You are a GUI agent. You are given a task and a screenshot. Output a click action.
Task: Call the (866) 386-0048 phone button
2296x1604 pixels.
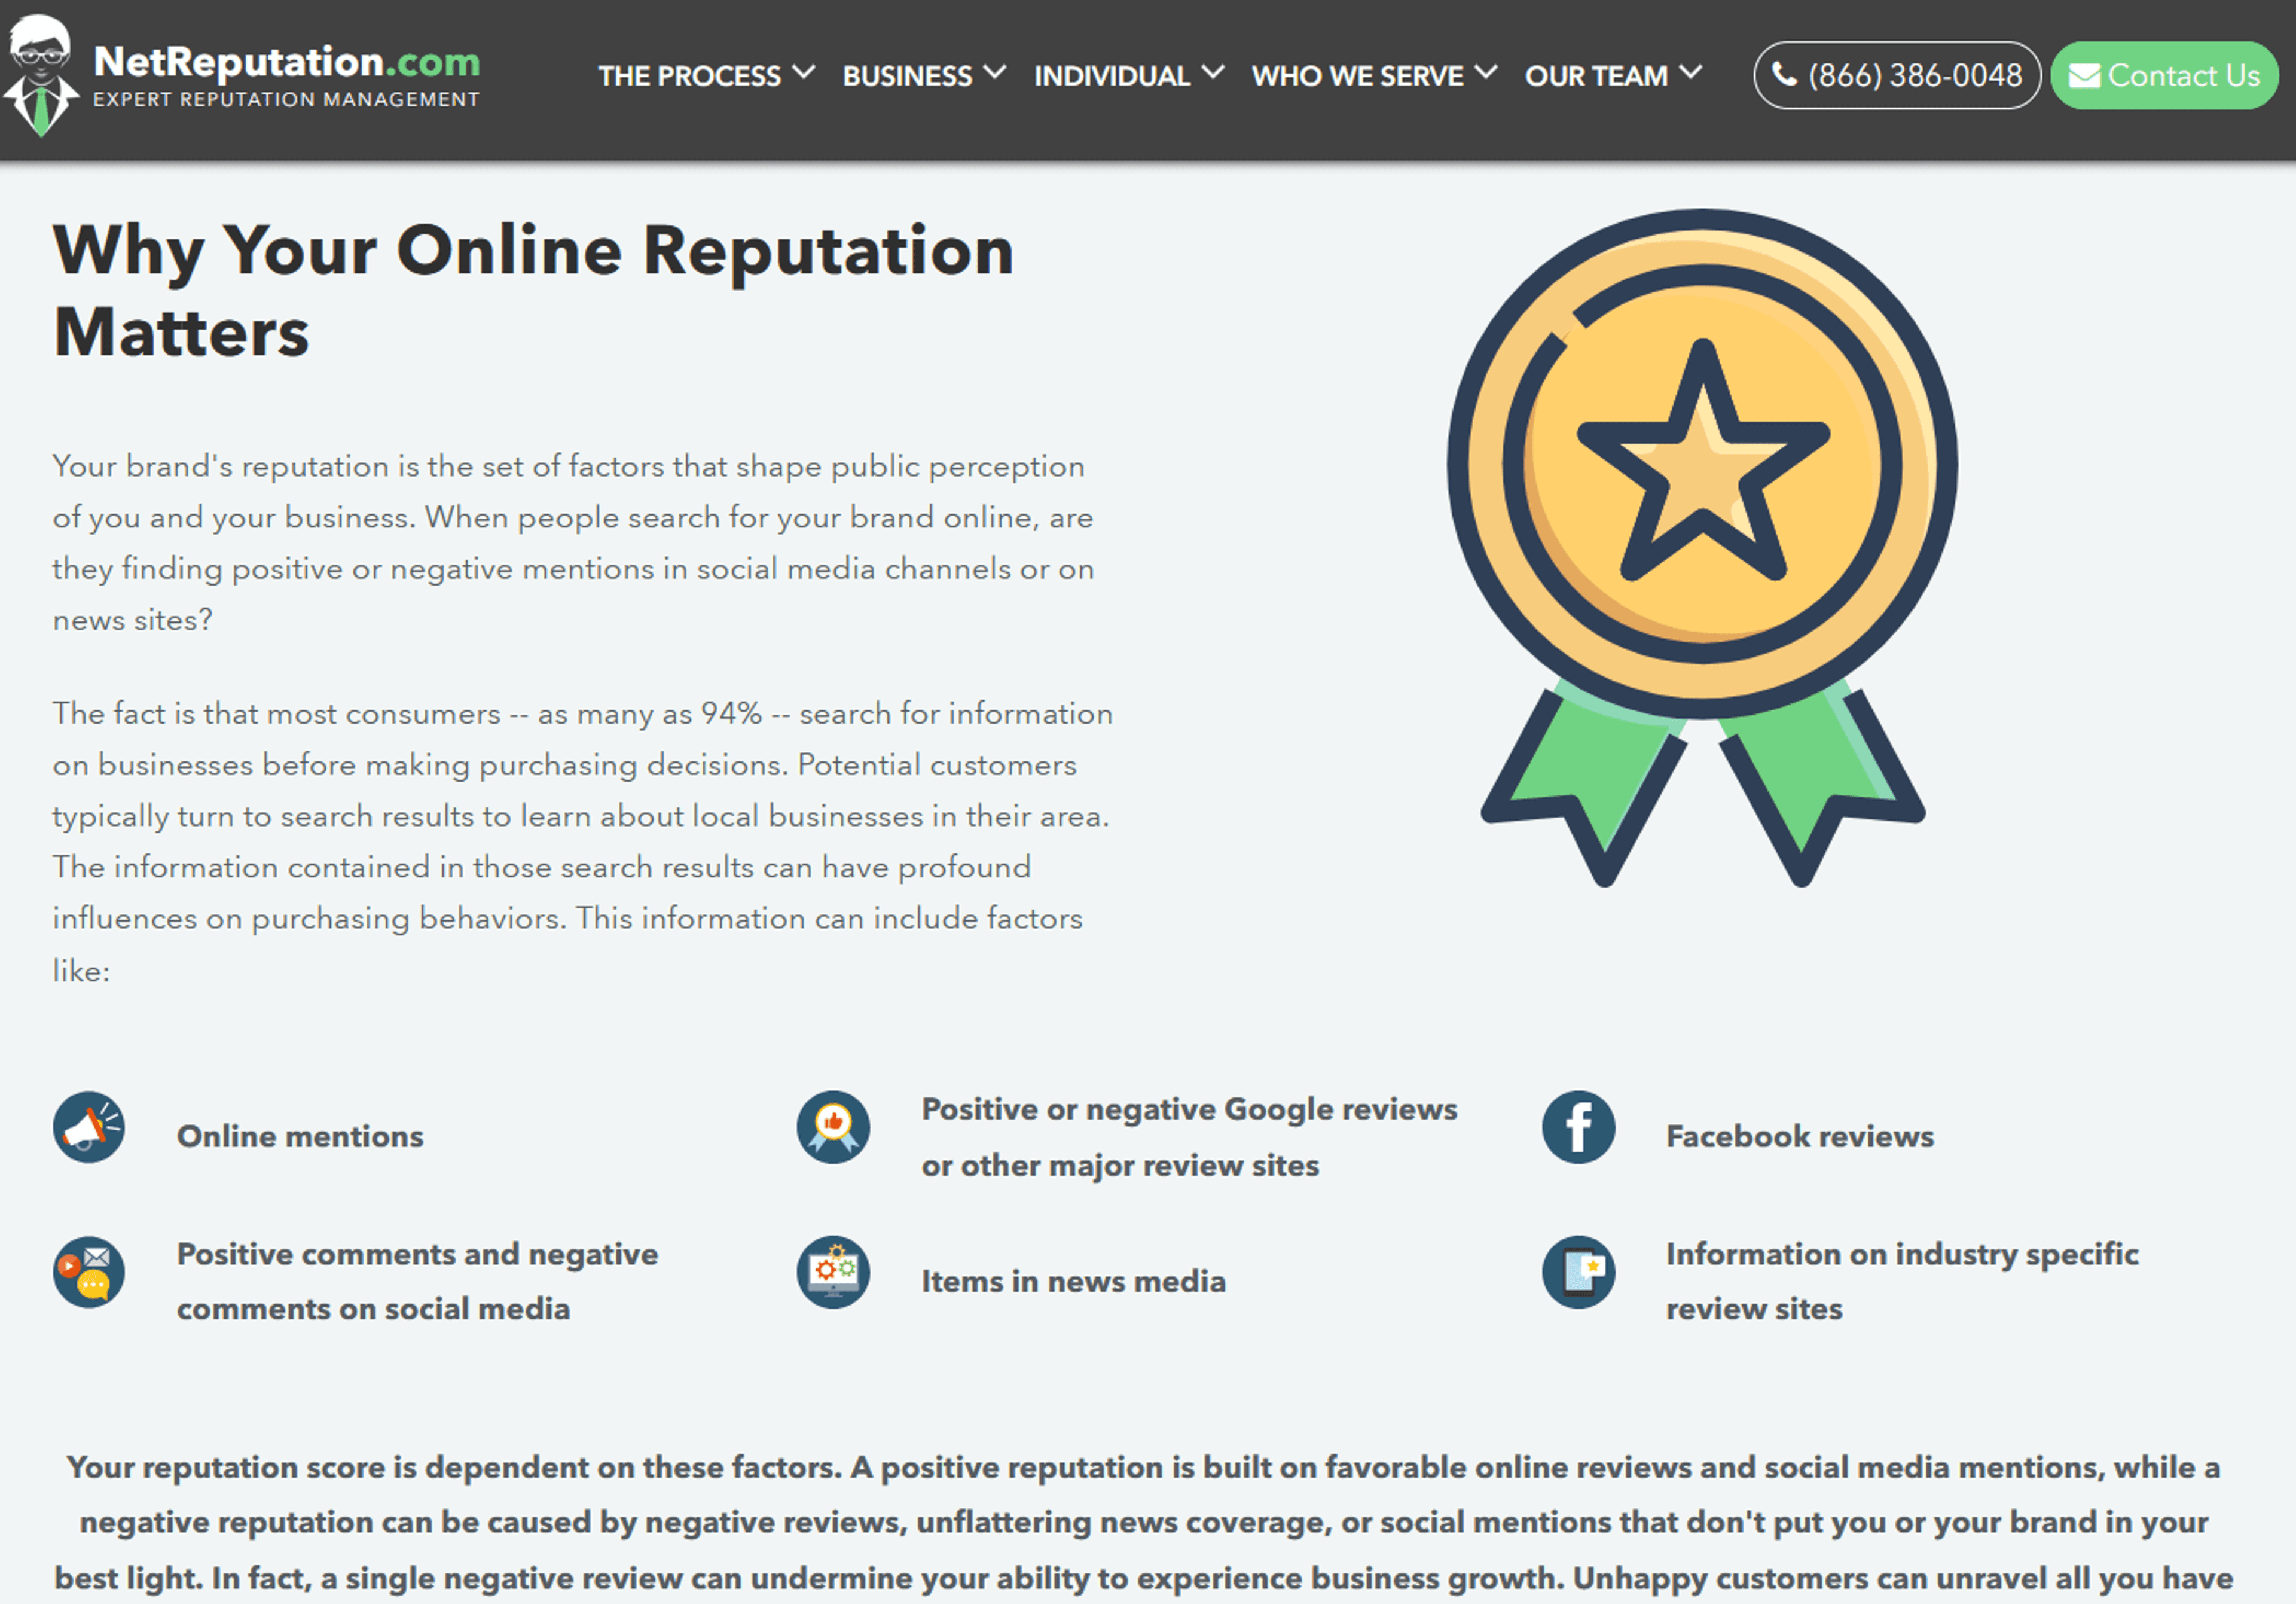[x=1897, y=75]
